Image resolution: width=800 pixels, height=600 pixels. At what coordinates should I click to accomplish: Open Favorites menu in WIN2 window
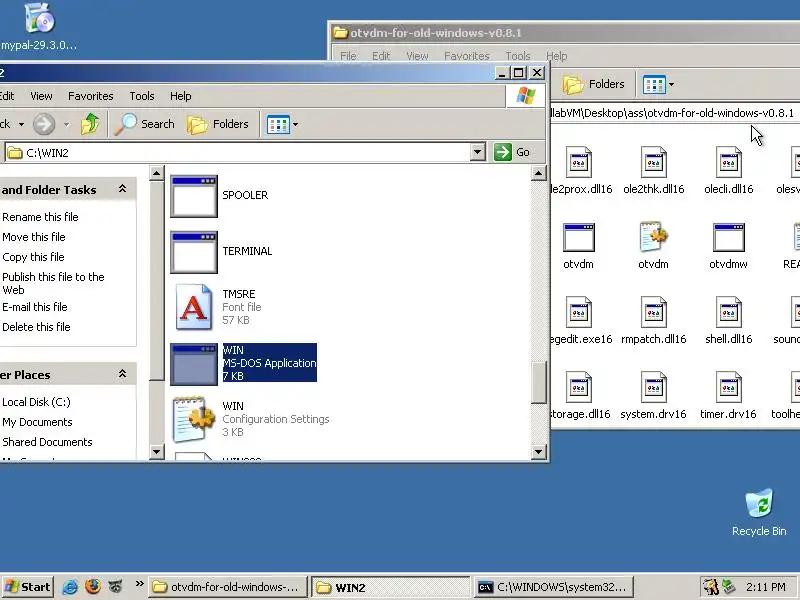click(x=91, y=96)
